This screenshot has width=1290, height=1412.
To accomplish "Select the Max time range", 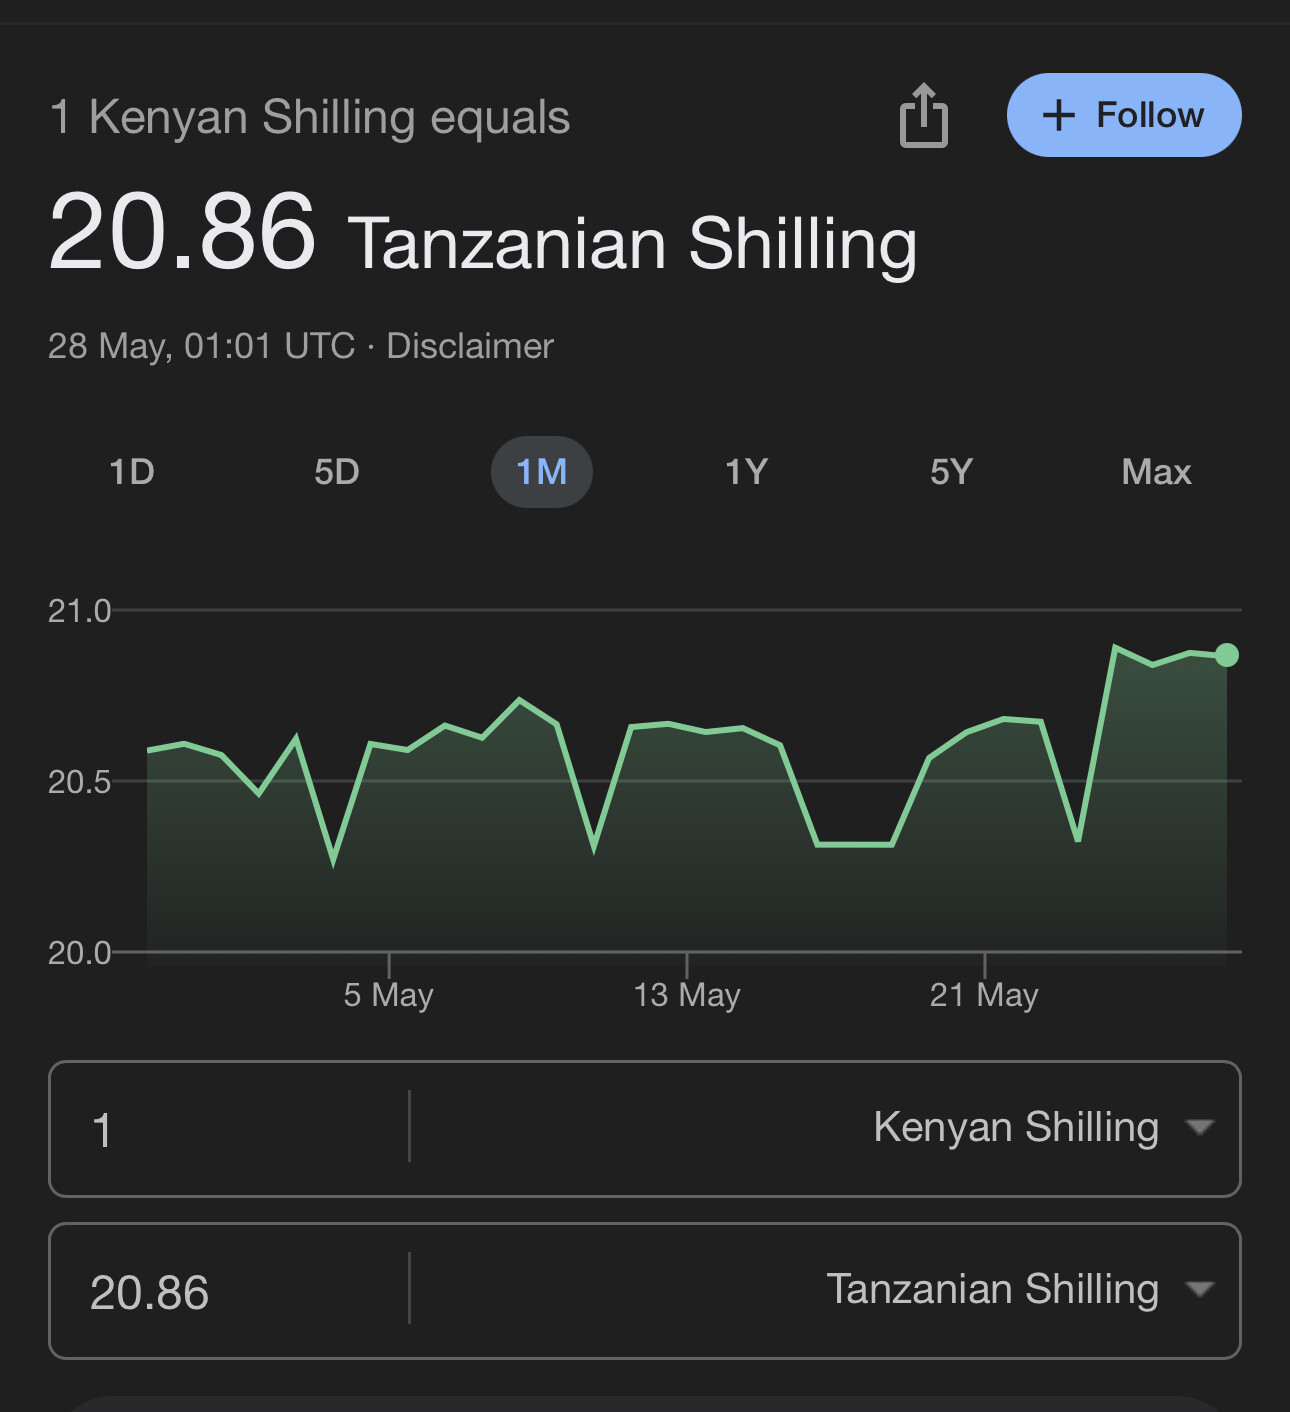I will pos(1156,472).
